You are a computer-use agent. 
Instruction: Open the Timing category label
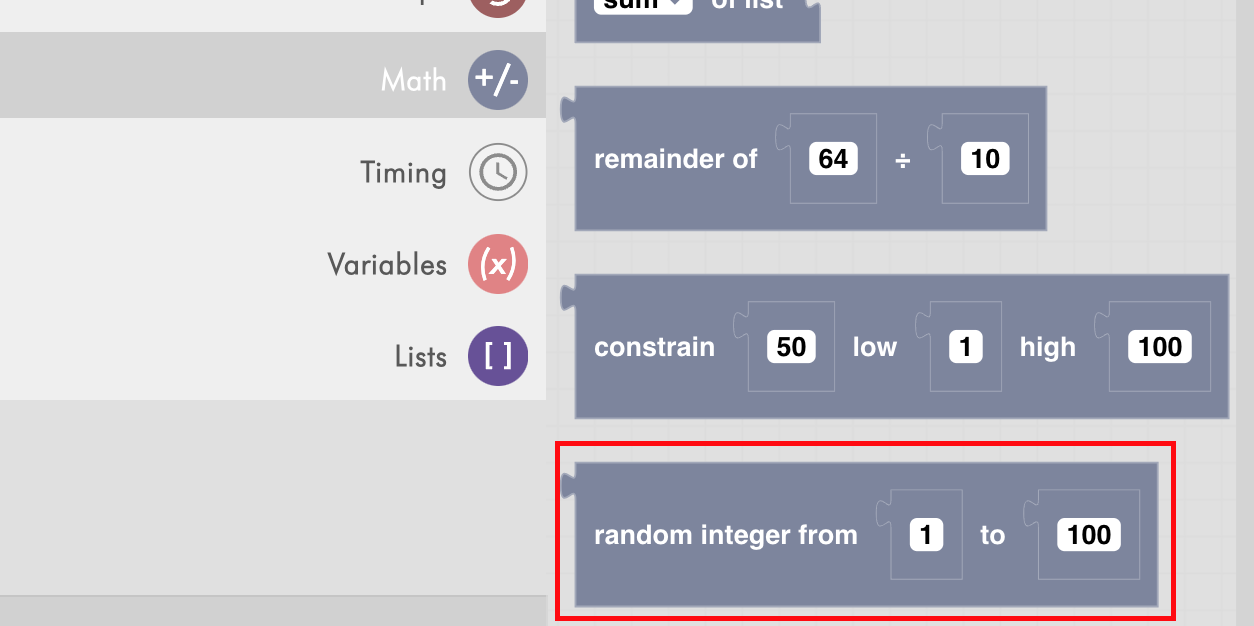403,173
